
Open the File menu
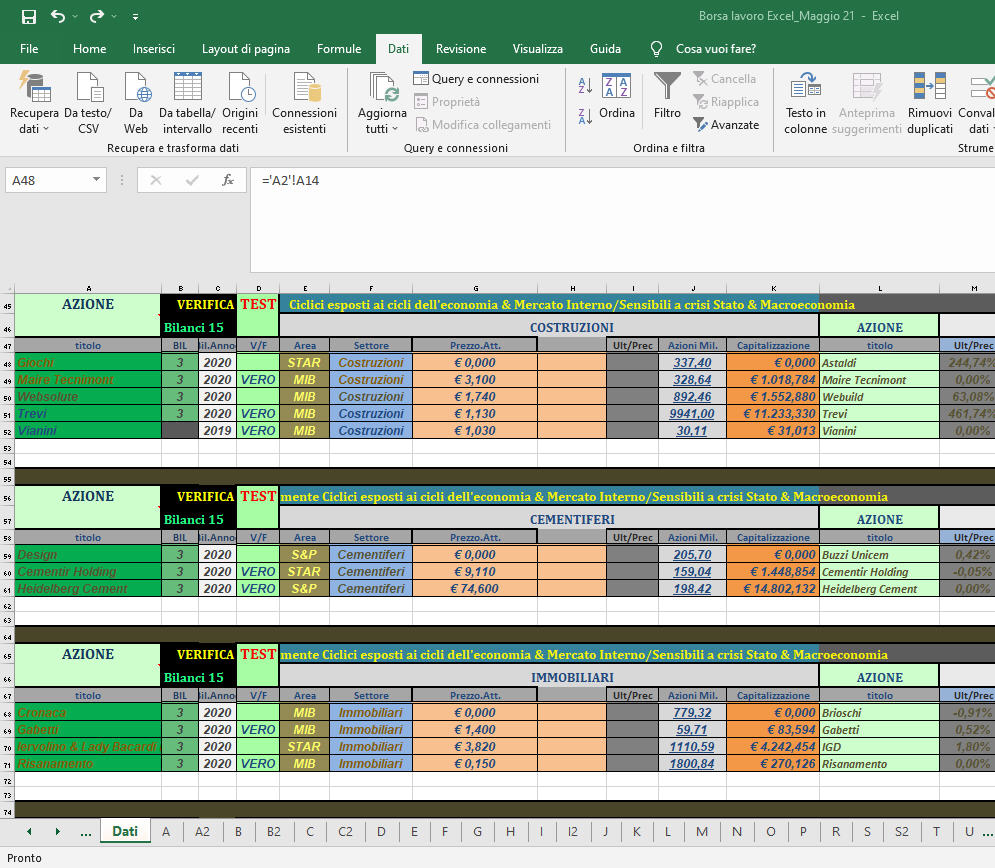coord(29,49)
